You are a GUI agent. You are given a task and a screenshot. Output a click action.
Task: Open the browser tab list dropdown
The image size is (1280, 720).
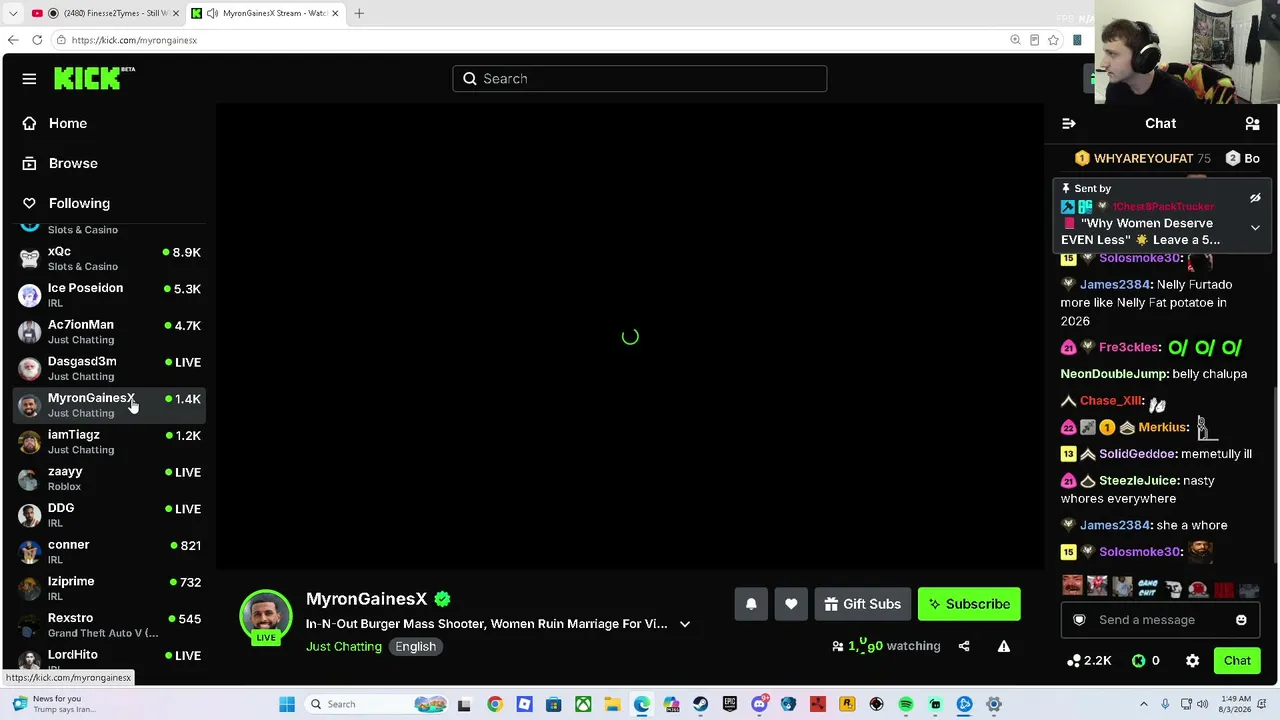[12, 13]
